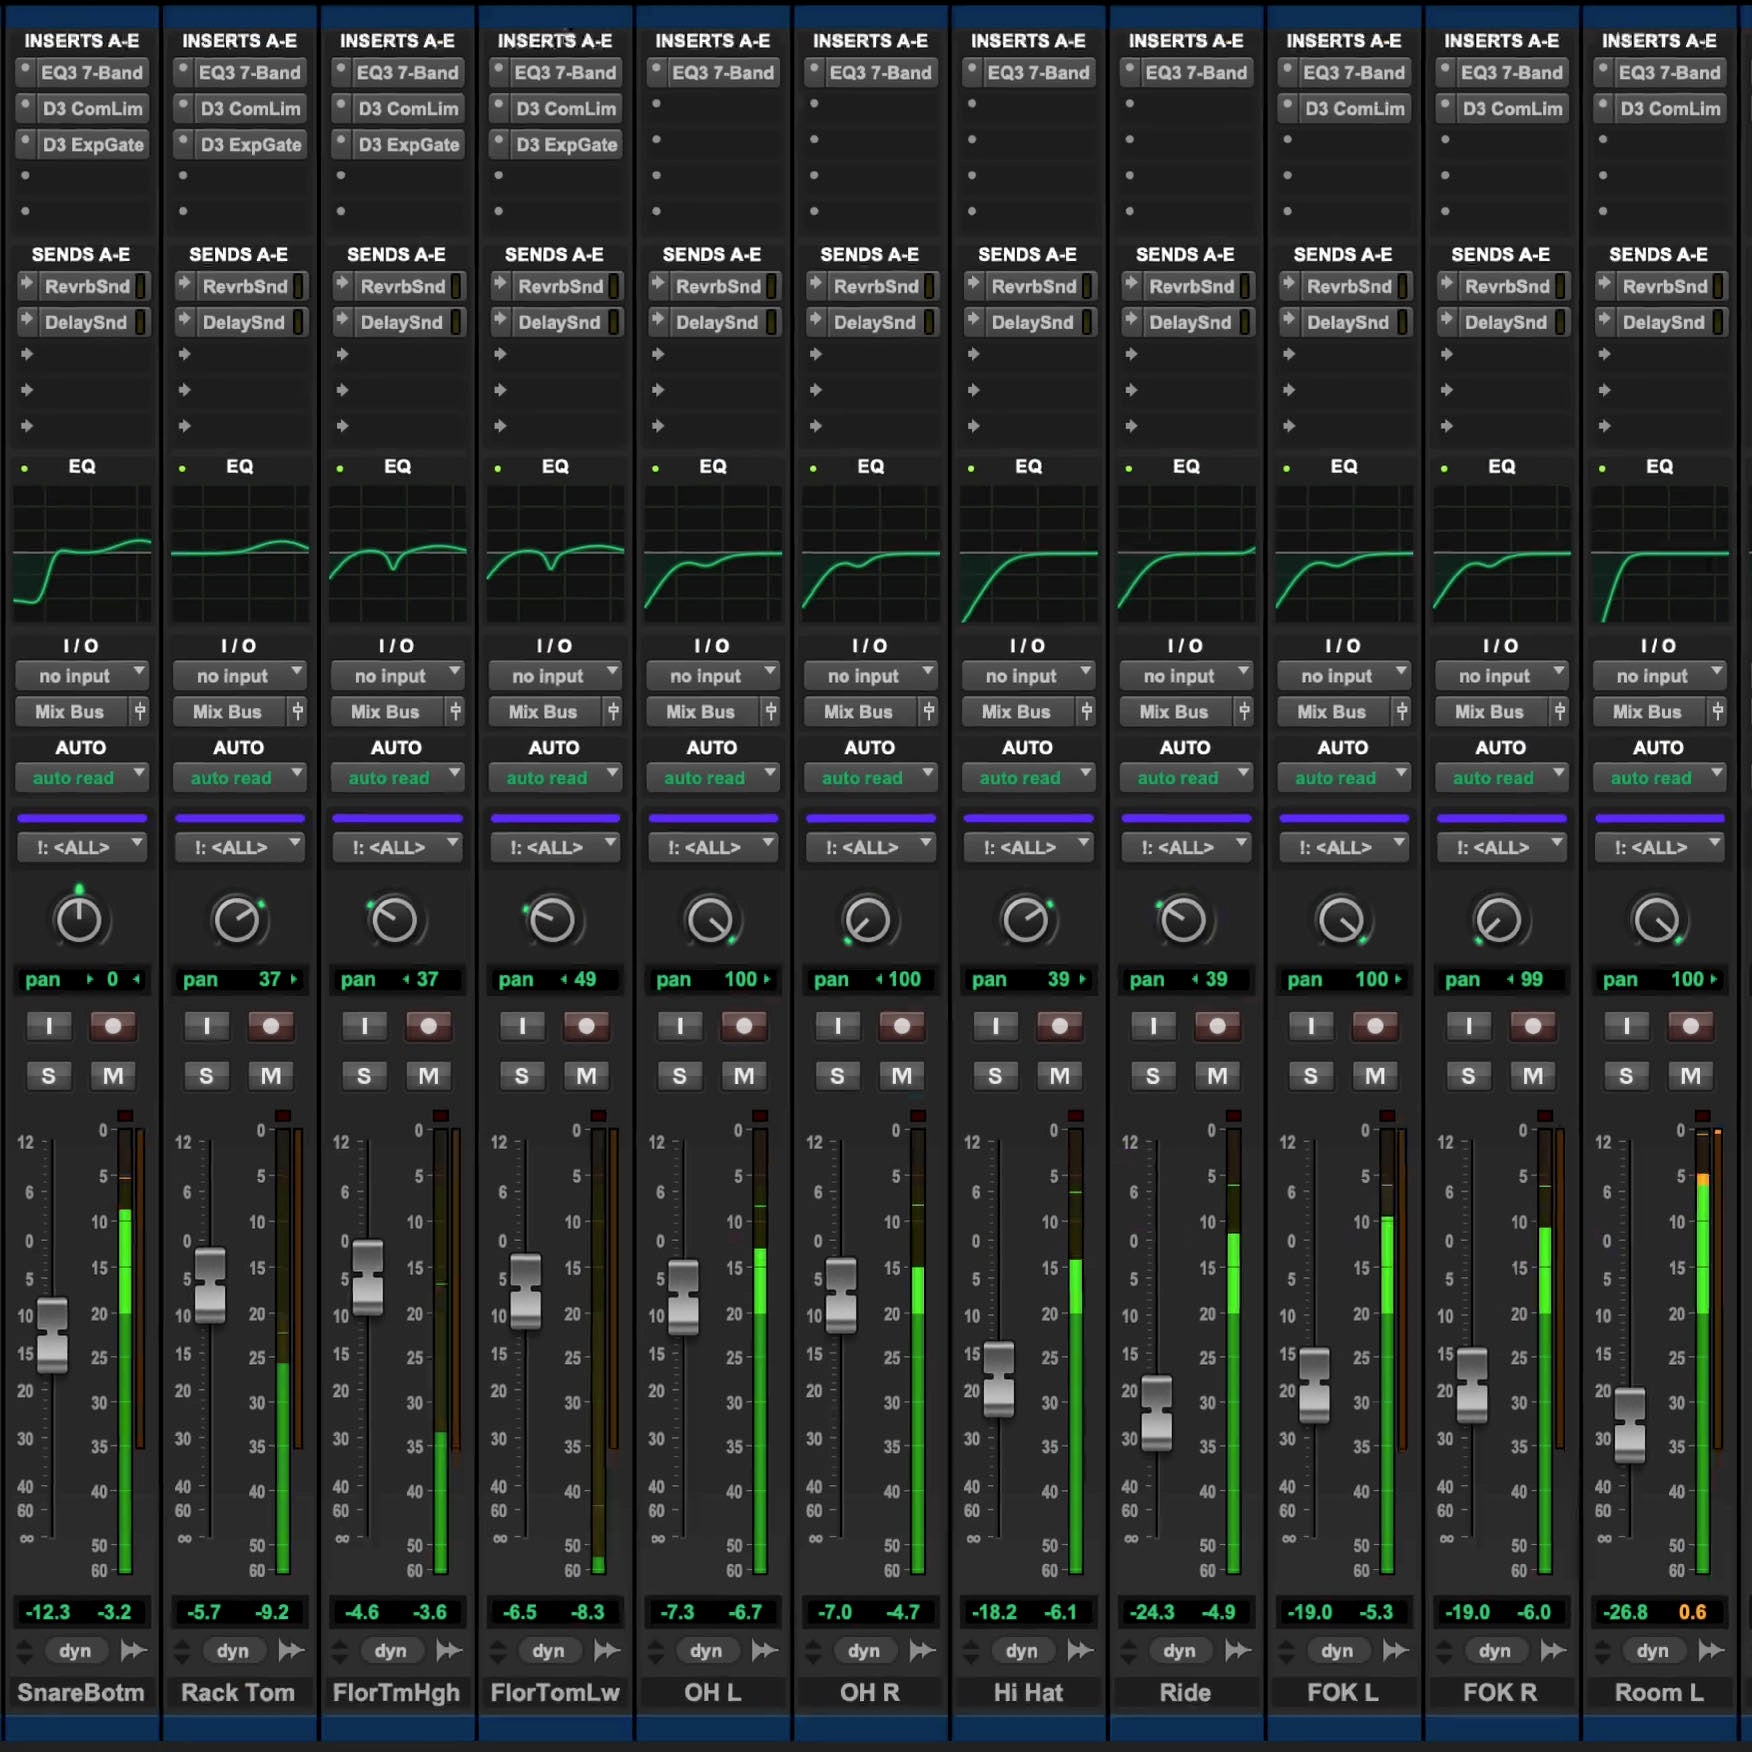Open Ride group <ALL> dropdown

1186,847
